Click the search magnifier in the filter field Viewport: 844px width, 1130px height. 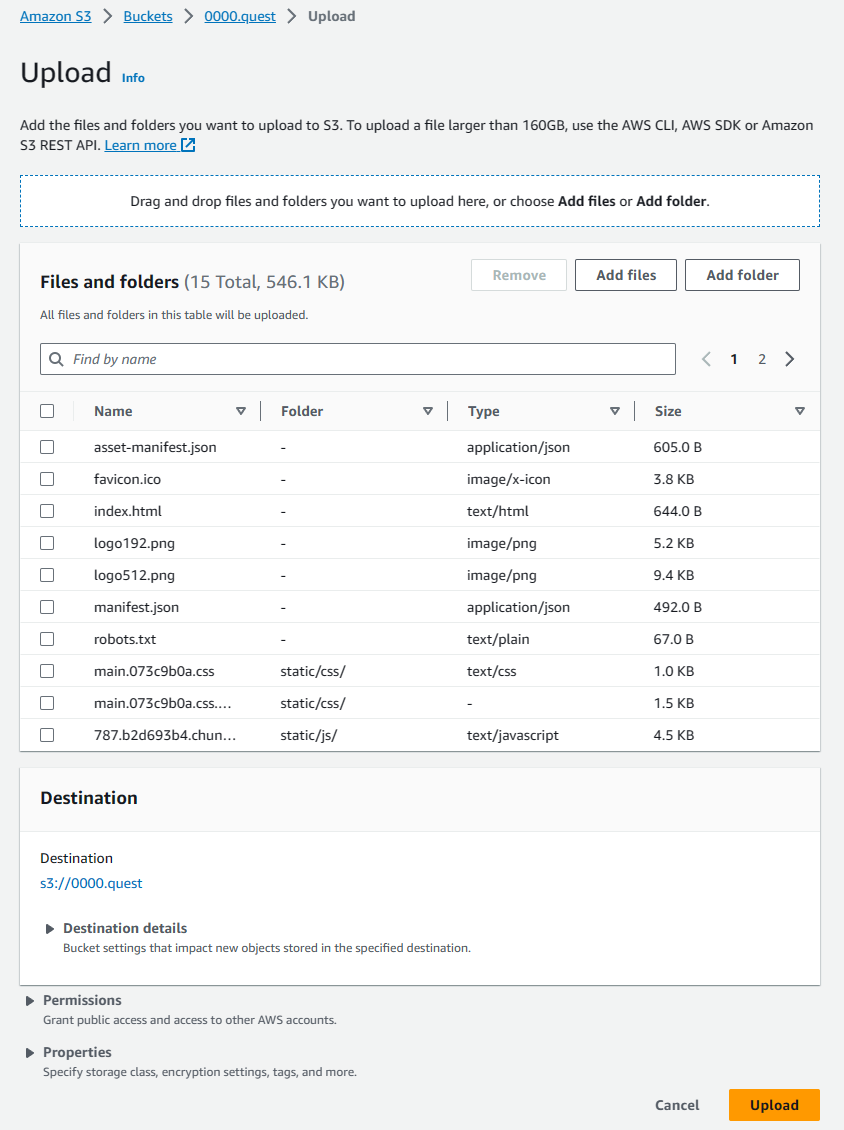click(57, 358)
